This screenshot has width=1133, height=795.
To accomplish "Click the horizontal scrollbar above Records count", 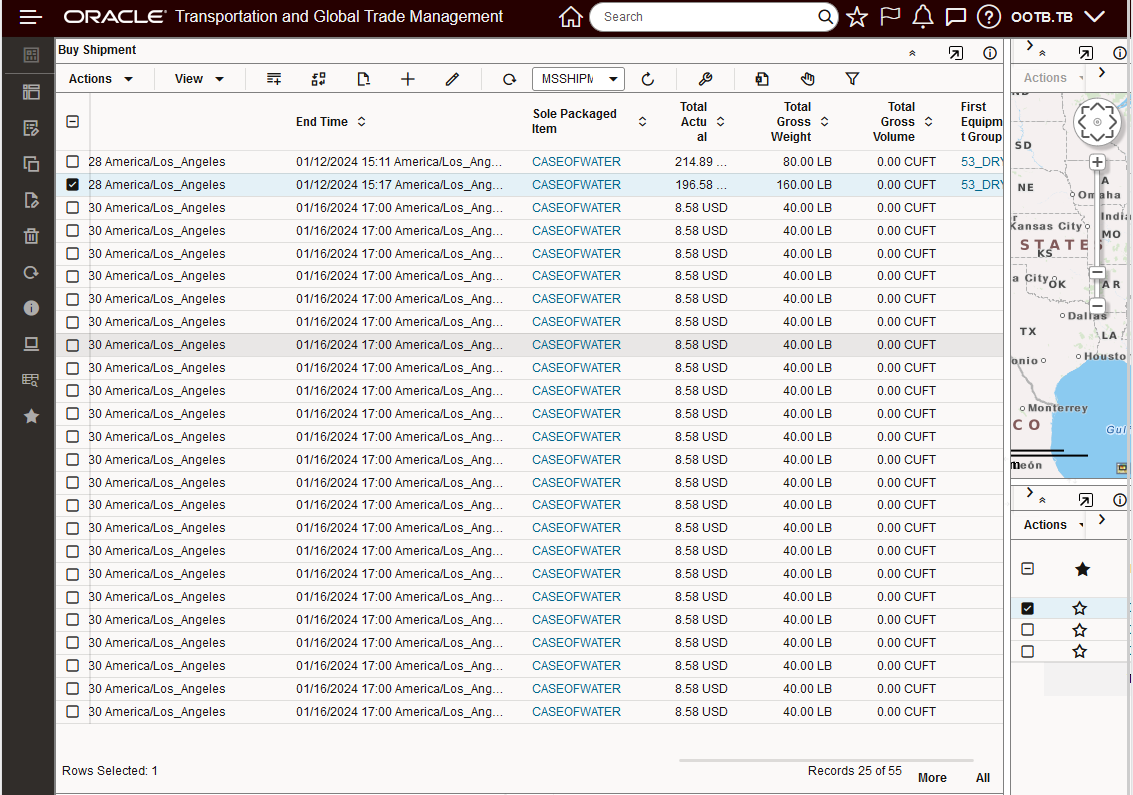I will point(826,760).
